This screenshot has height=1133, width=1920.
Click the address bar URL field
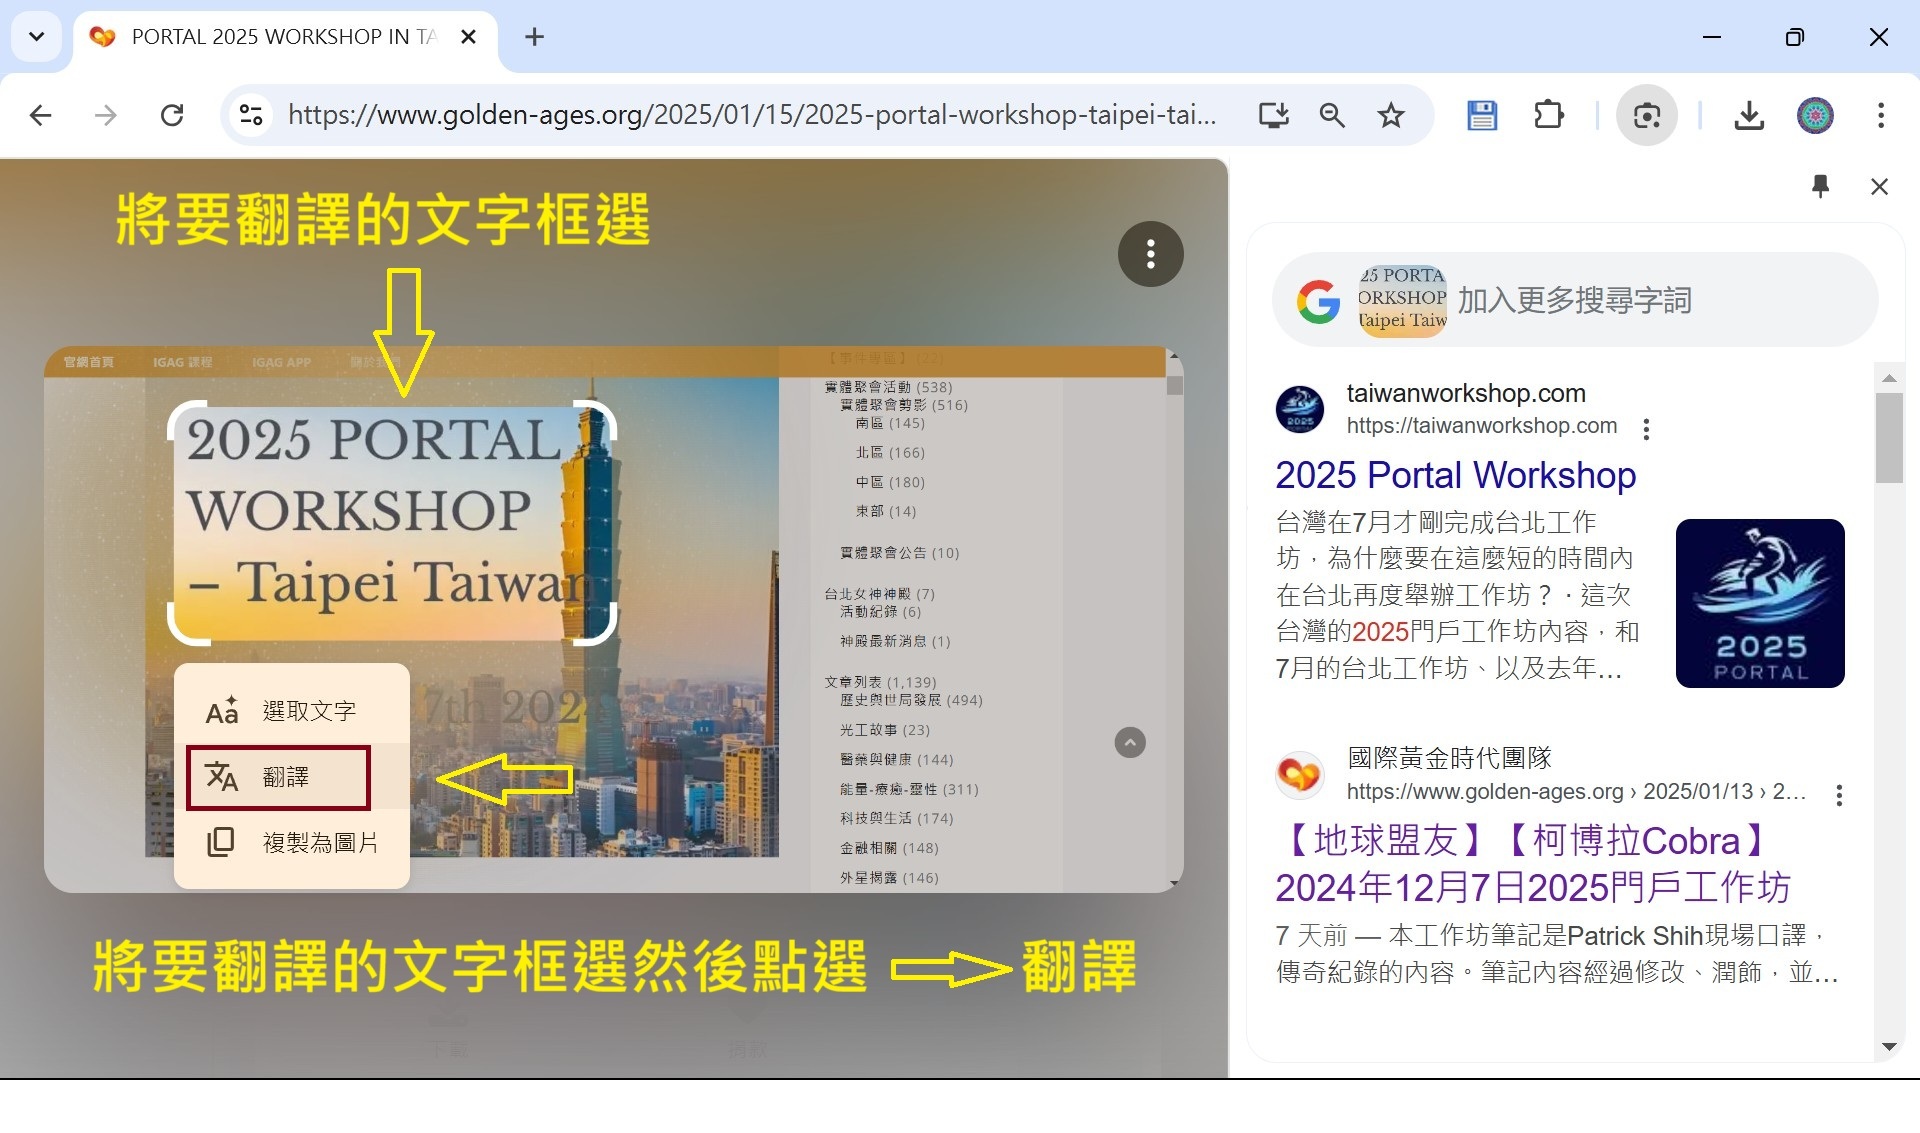coord(752,116)
